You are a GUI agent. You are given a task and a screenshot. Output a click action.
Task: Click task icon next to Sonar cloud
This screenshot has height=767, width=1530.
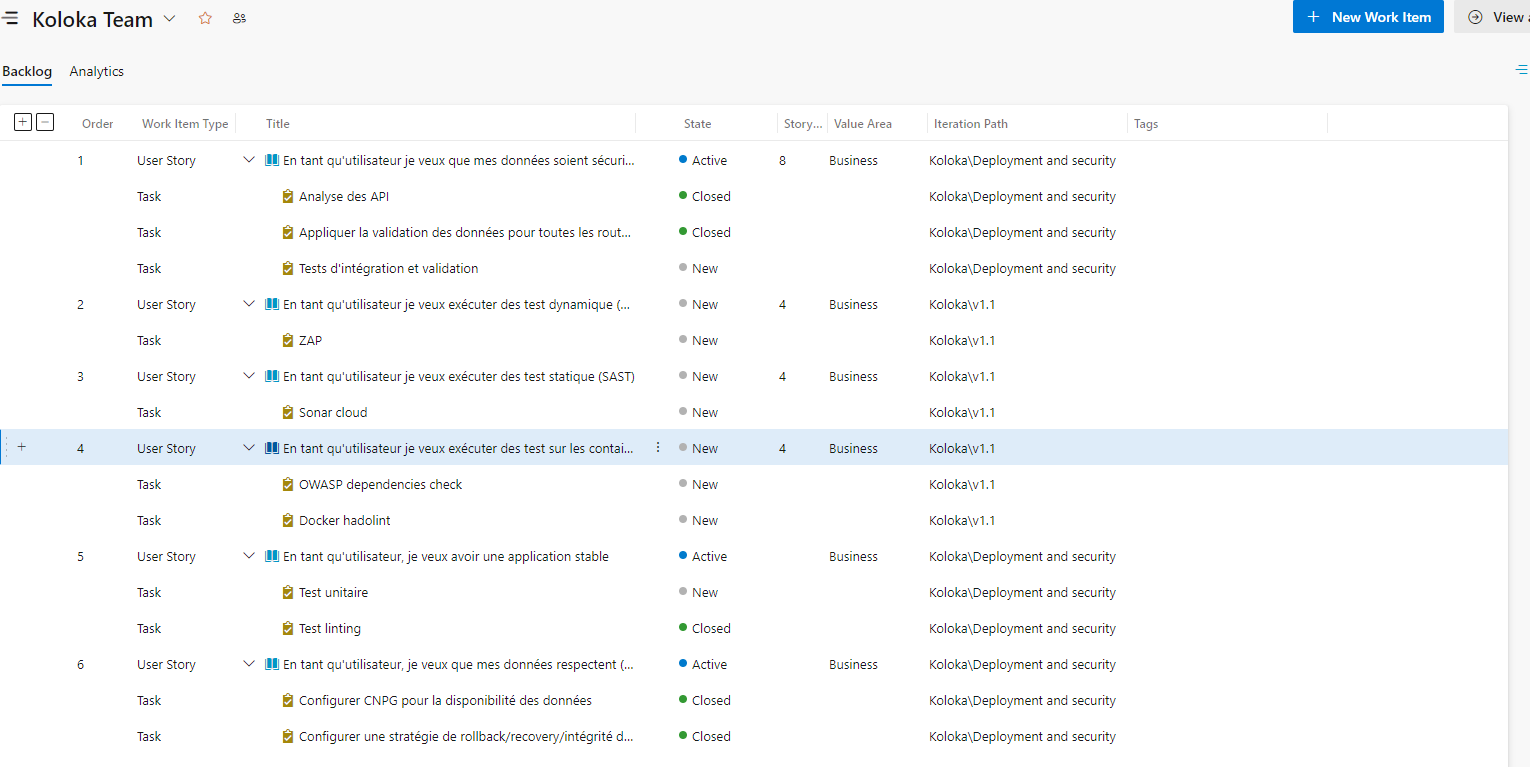[x=288, y=412]
